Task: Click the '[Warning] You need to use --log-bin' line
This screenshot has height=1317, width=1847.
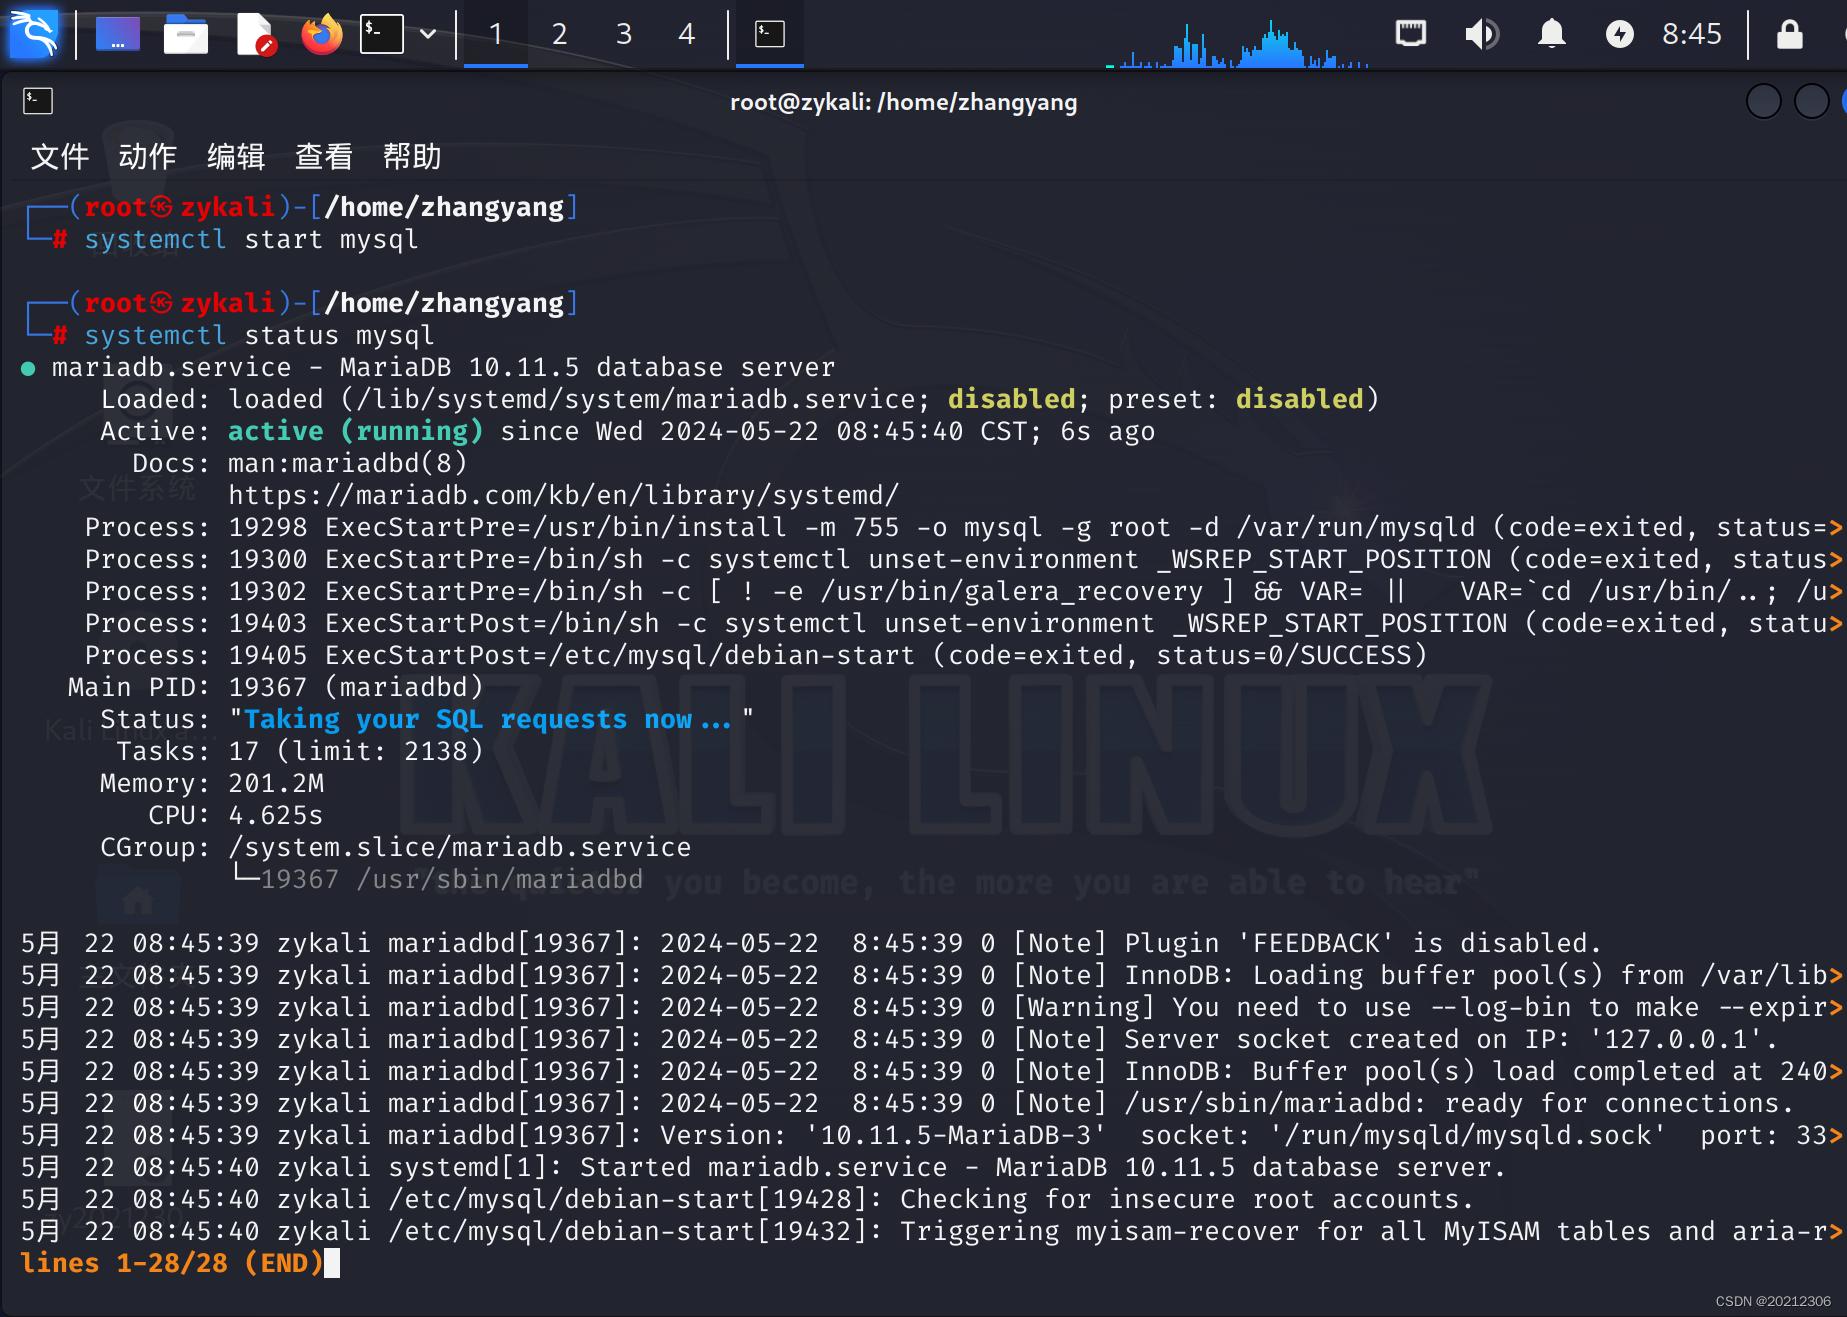Action: (931, 1007)
